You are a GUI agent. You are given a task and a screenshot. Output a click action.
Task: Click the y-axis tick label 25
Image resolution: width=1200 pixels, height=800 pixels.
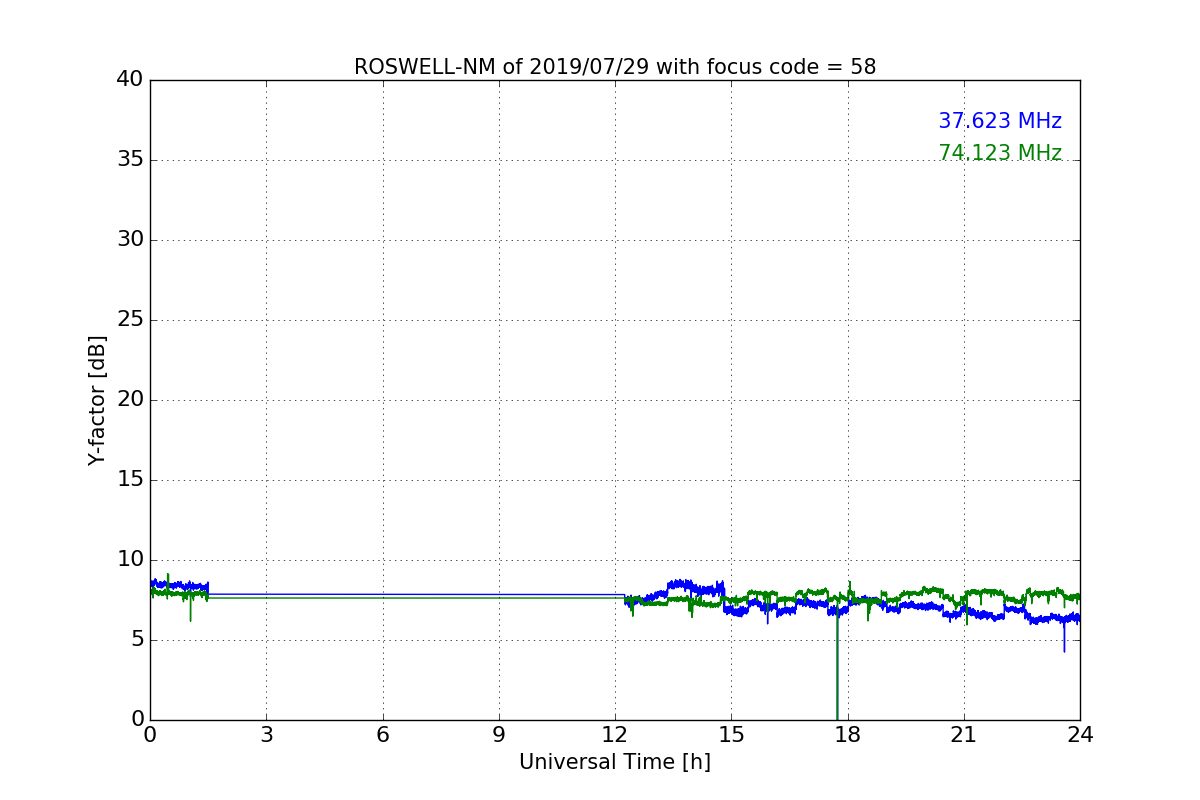click(x=130, y=320)
